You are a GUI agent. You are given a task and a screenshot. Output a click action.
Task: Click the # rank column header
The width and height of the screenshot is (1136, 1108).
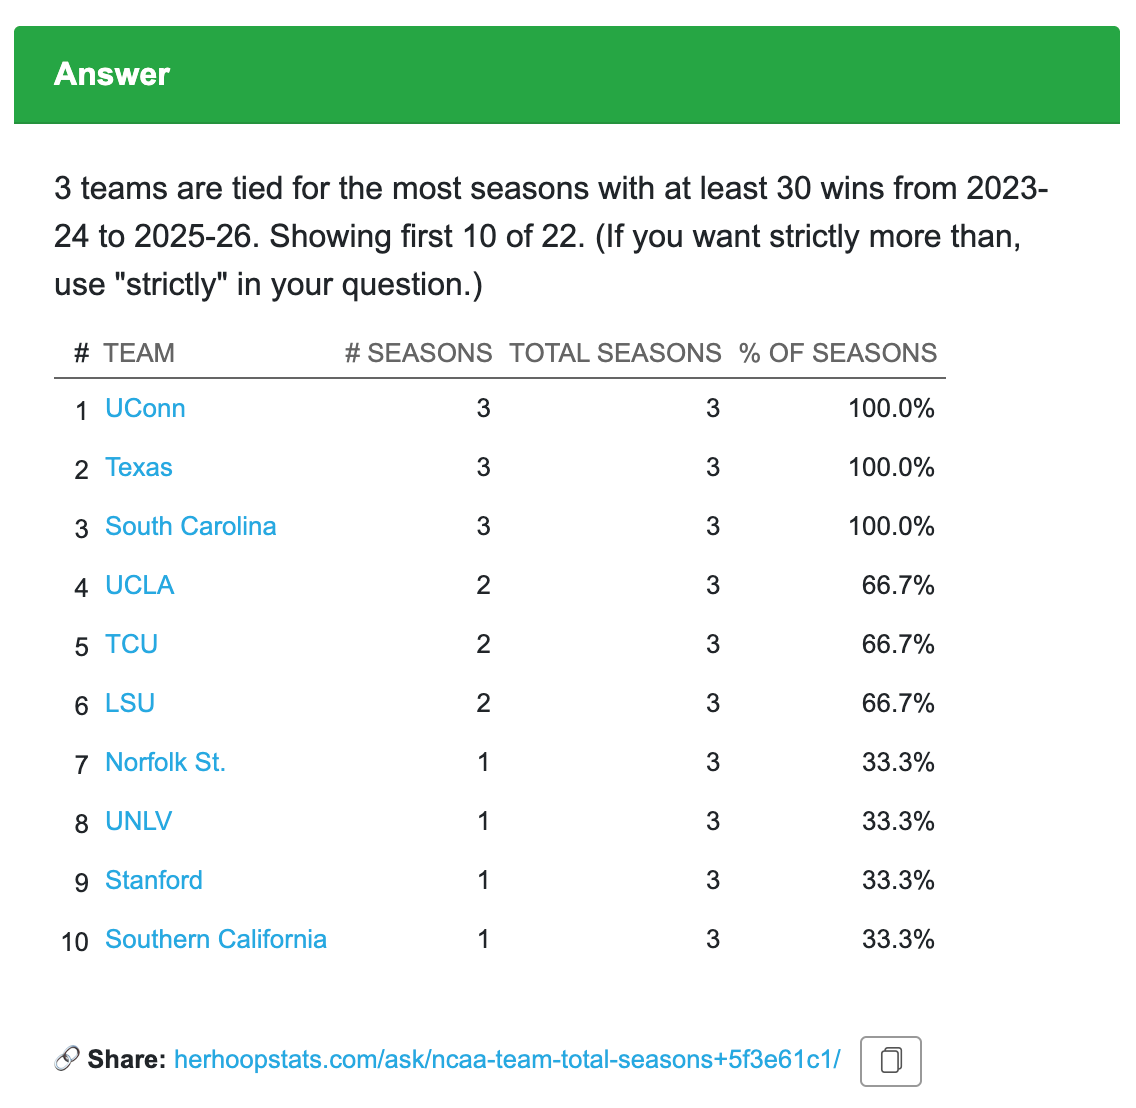(x=81, y=353)
